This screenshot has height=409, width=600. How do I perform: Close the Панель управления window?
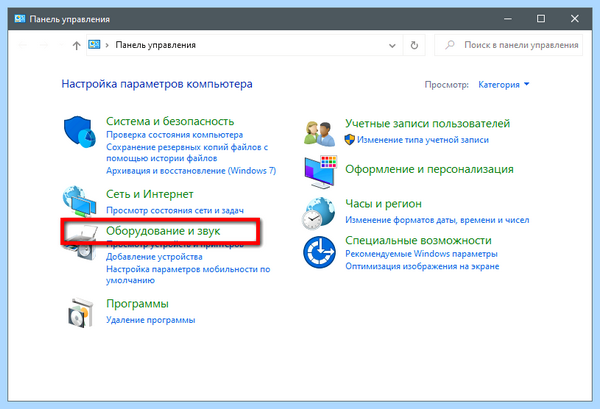click(575, 19)
